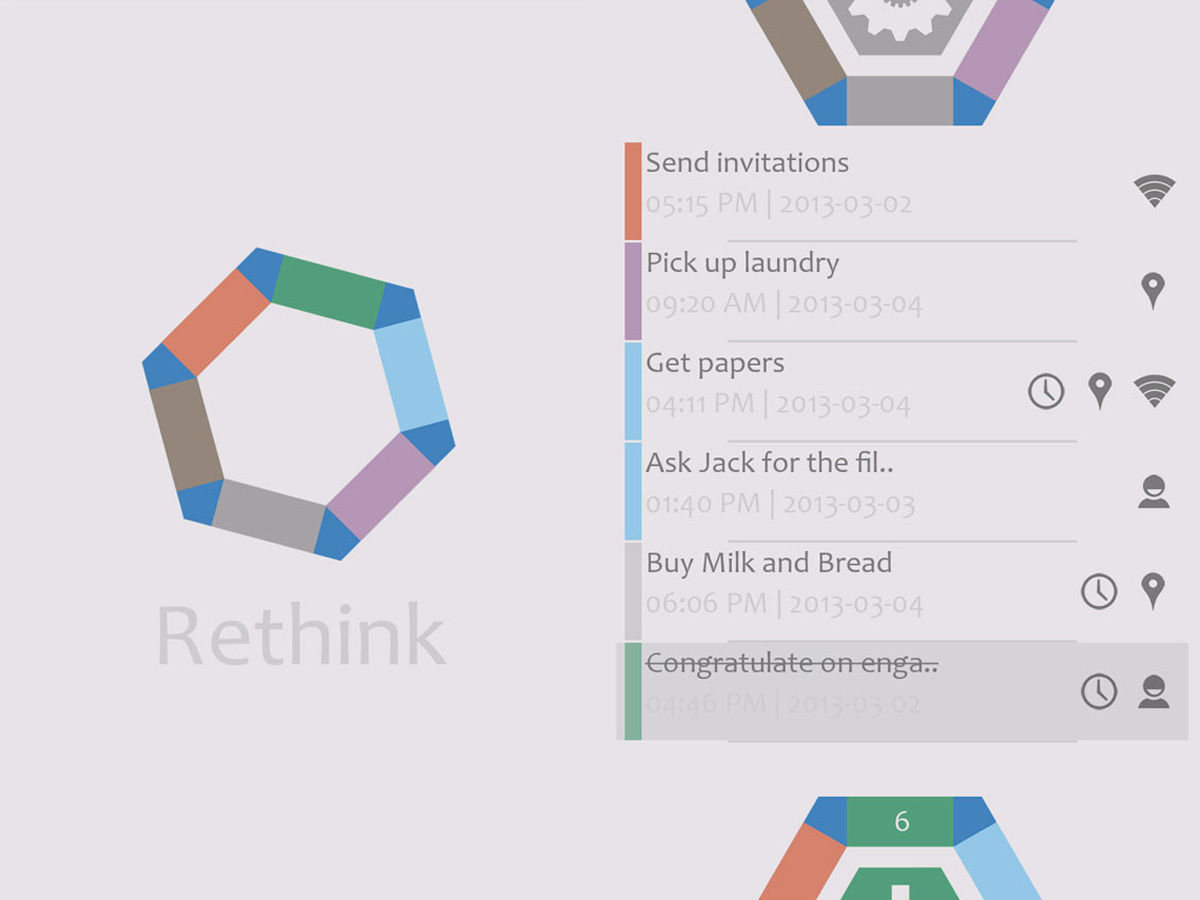Screen dimensions: 1200x900
Task: Select the Buy Milk and Bread task
Action: click(850, 591)
